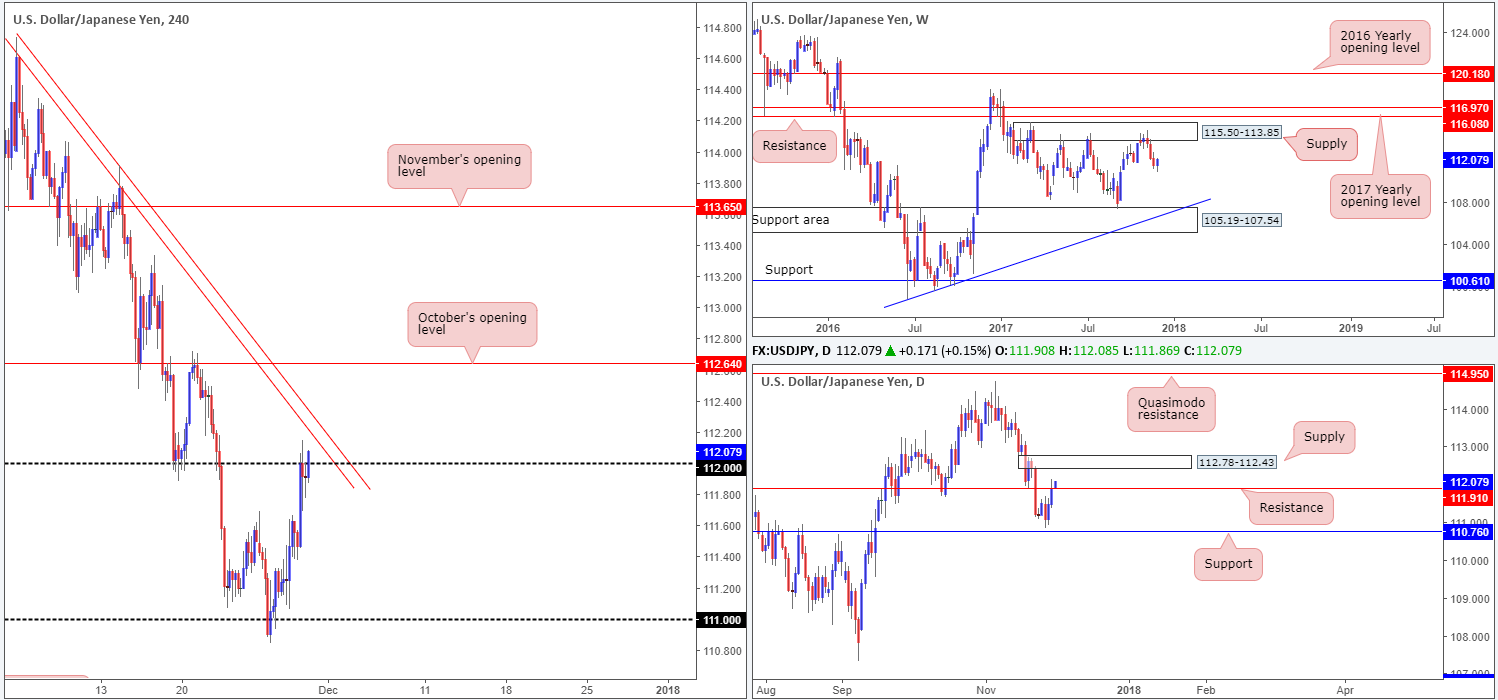Screen dimensions: 1498x700
Task: Click the weekly chart Resistance callout
Action: pos(793,145)
